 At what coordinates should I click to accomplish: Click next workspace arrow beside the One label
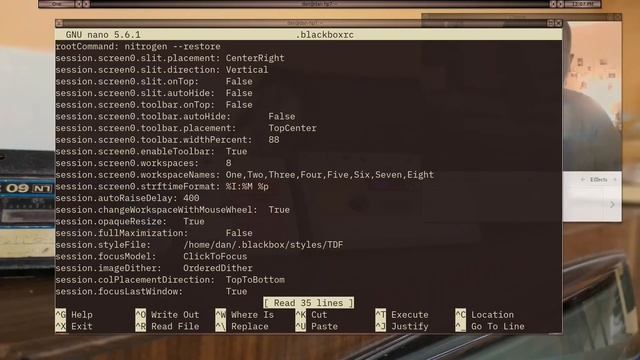coord(86,4)
